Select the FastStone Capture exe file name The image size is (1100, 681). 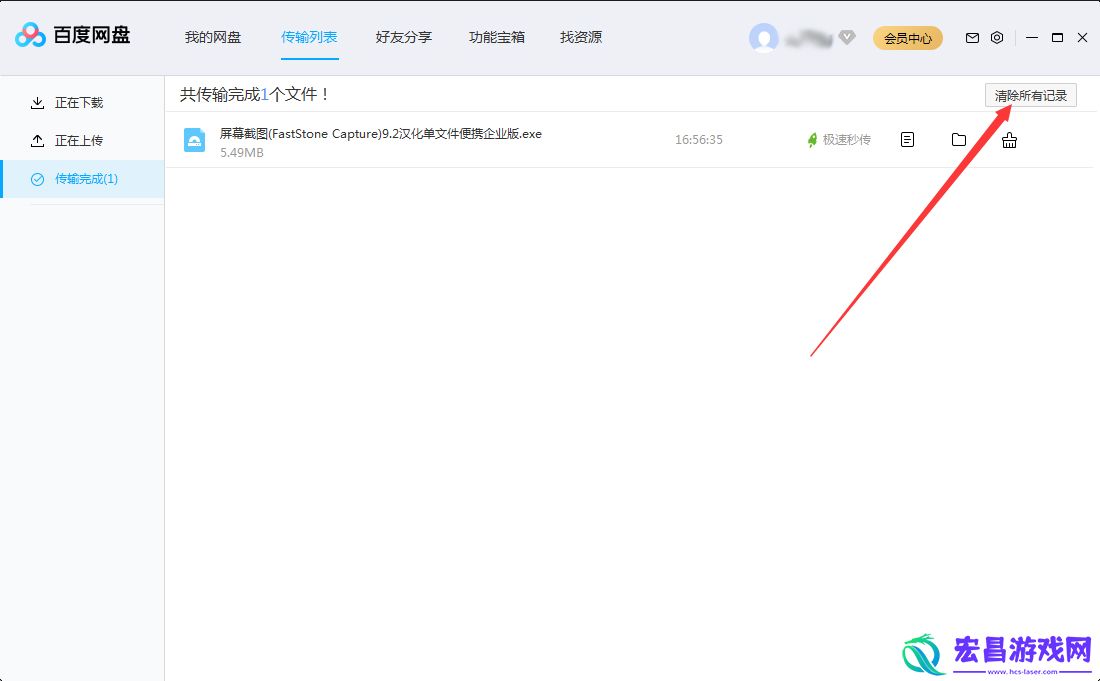(381, 133)
